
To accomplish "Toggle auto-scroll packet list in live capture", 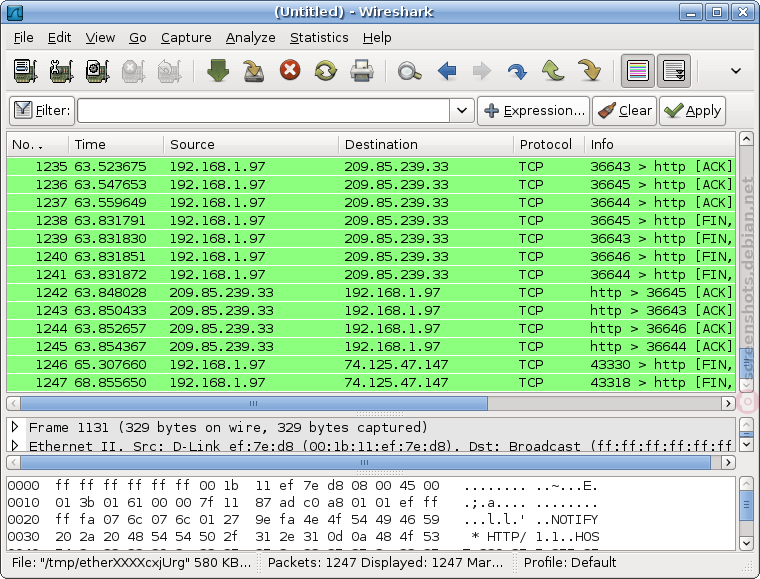I will 674,71.
